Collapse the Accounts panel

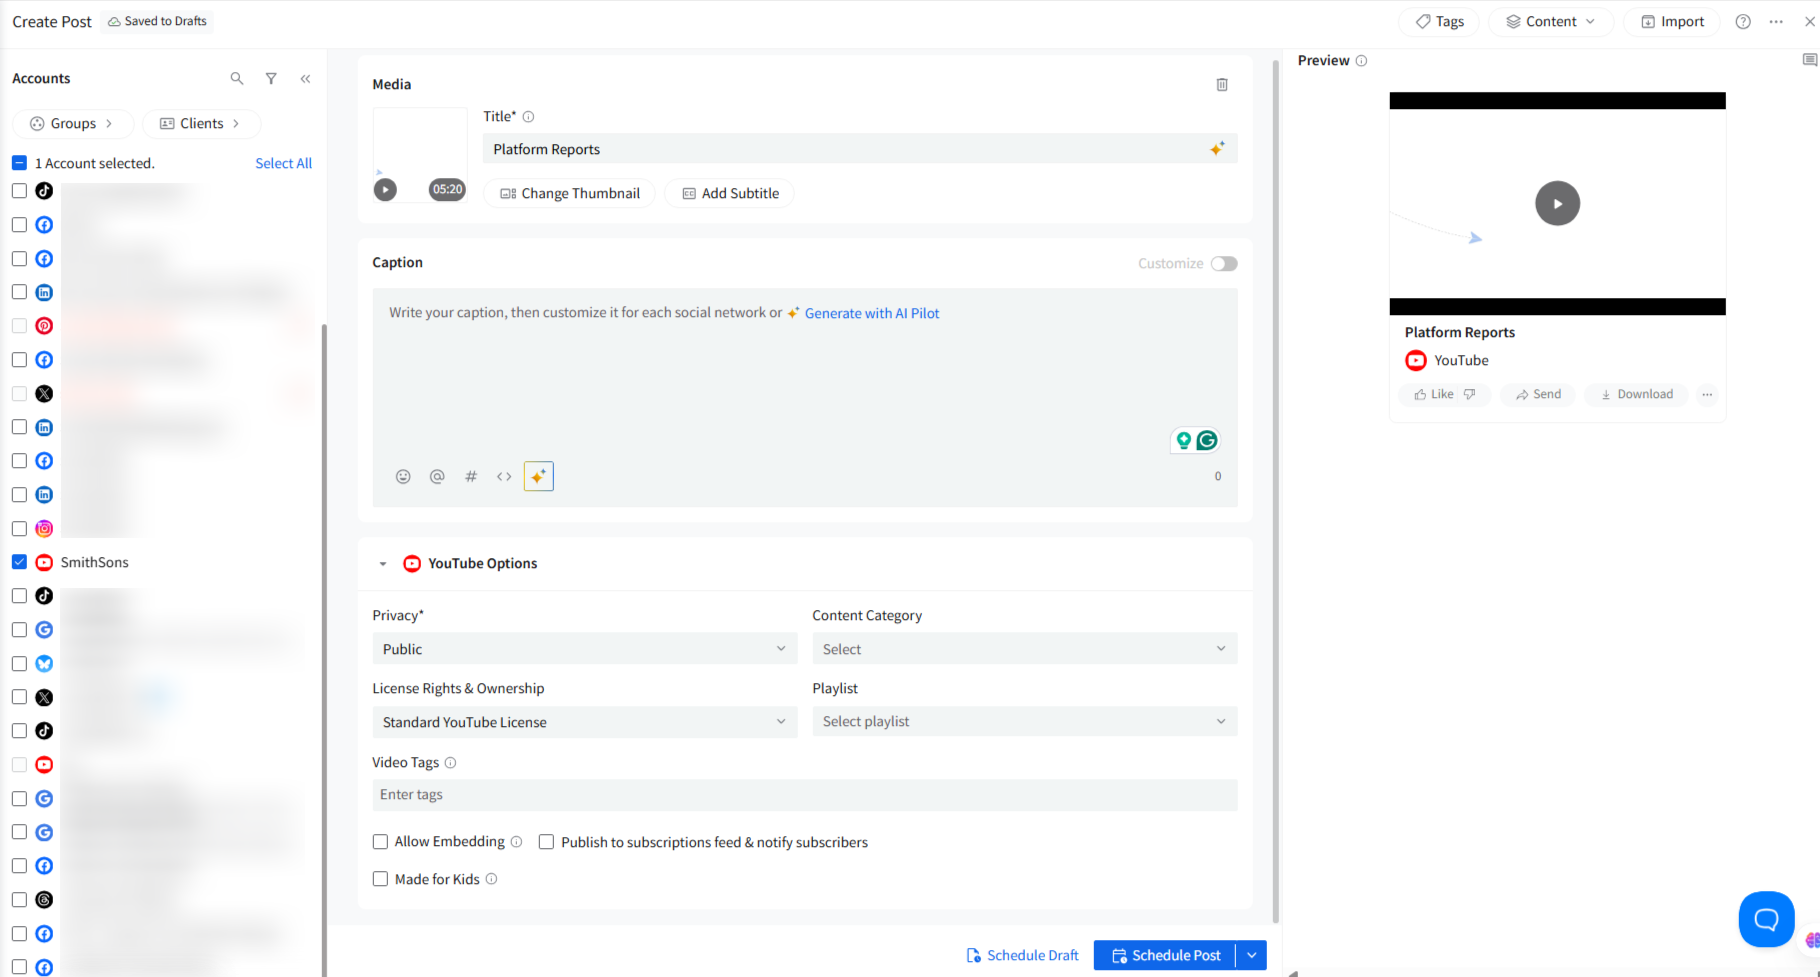pos(306,78)
